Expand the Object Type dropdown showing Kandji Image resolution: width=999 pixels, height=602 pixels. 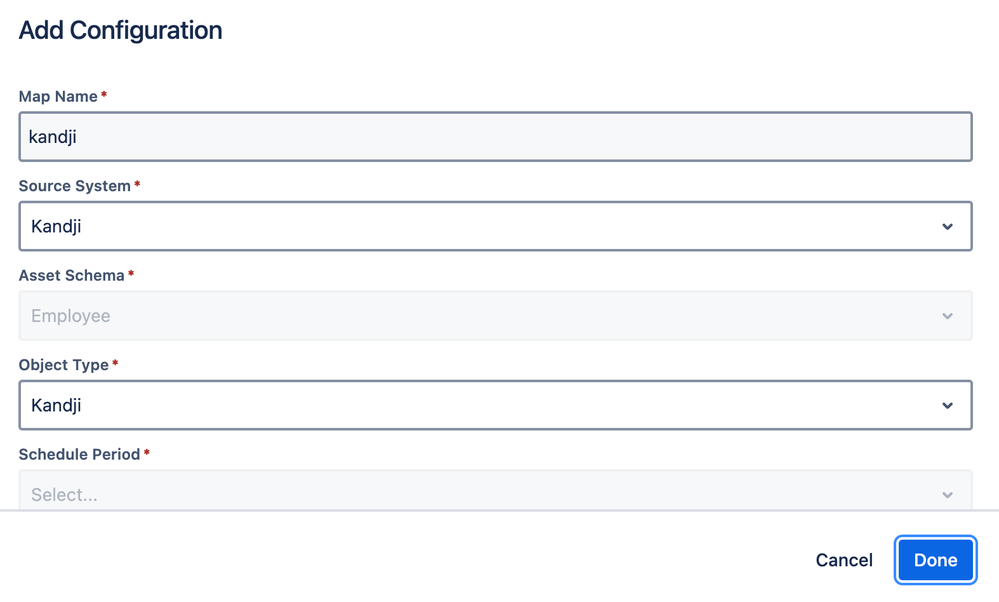(480, 406)
